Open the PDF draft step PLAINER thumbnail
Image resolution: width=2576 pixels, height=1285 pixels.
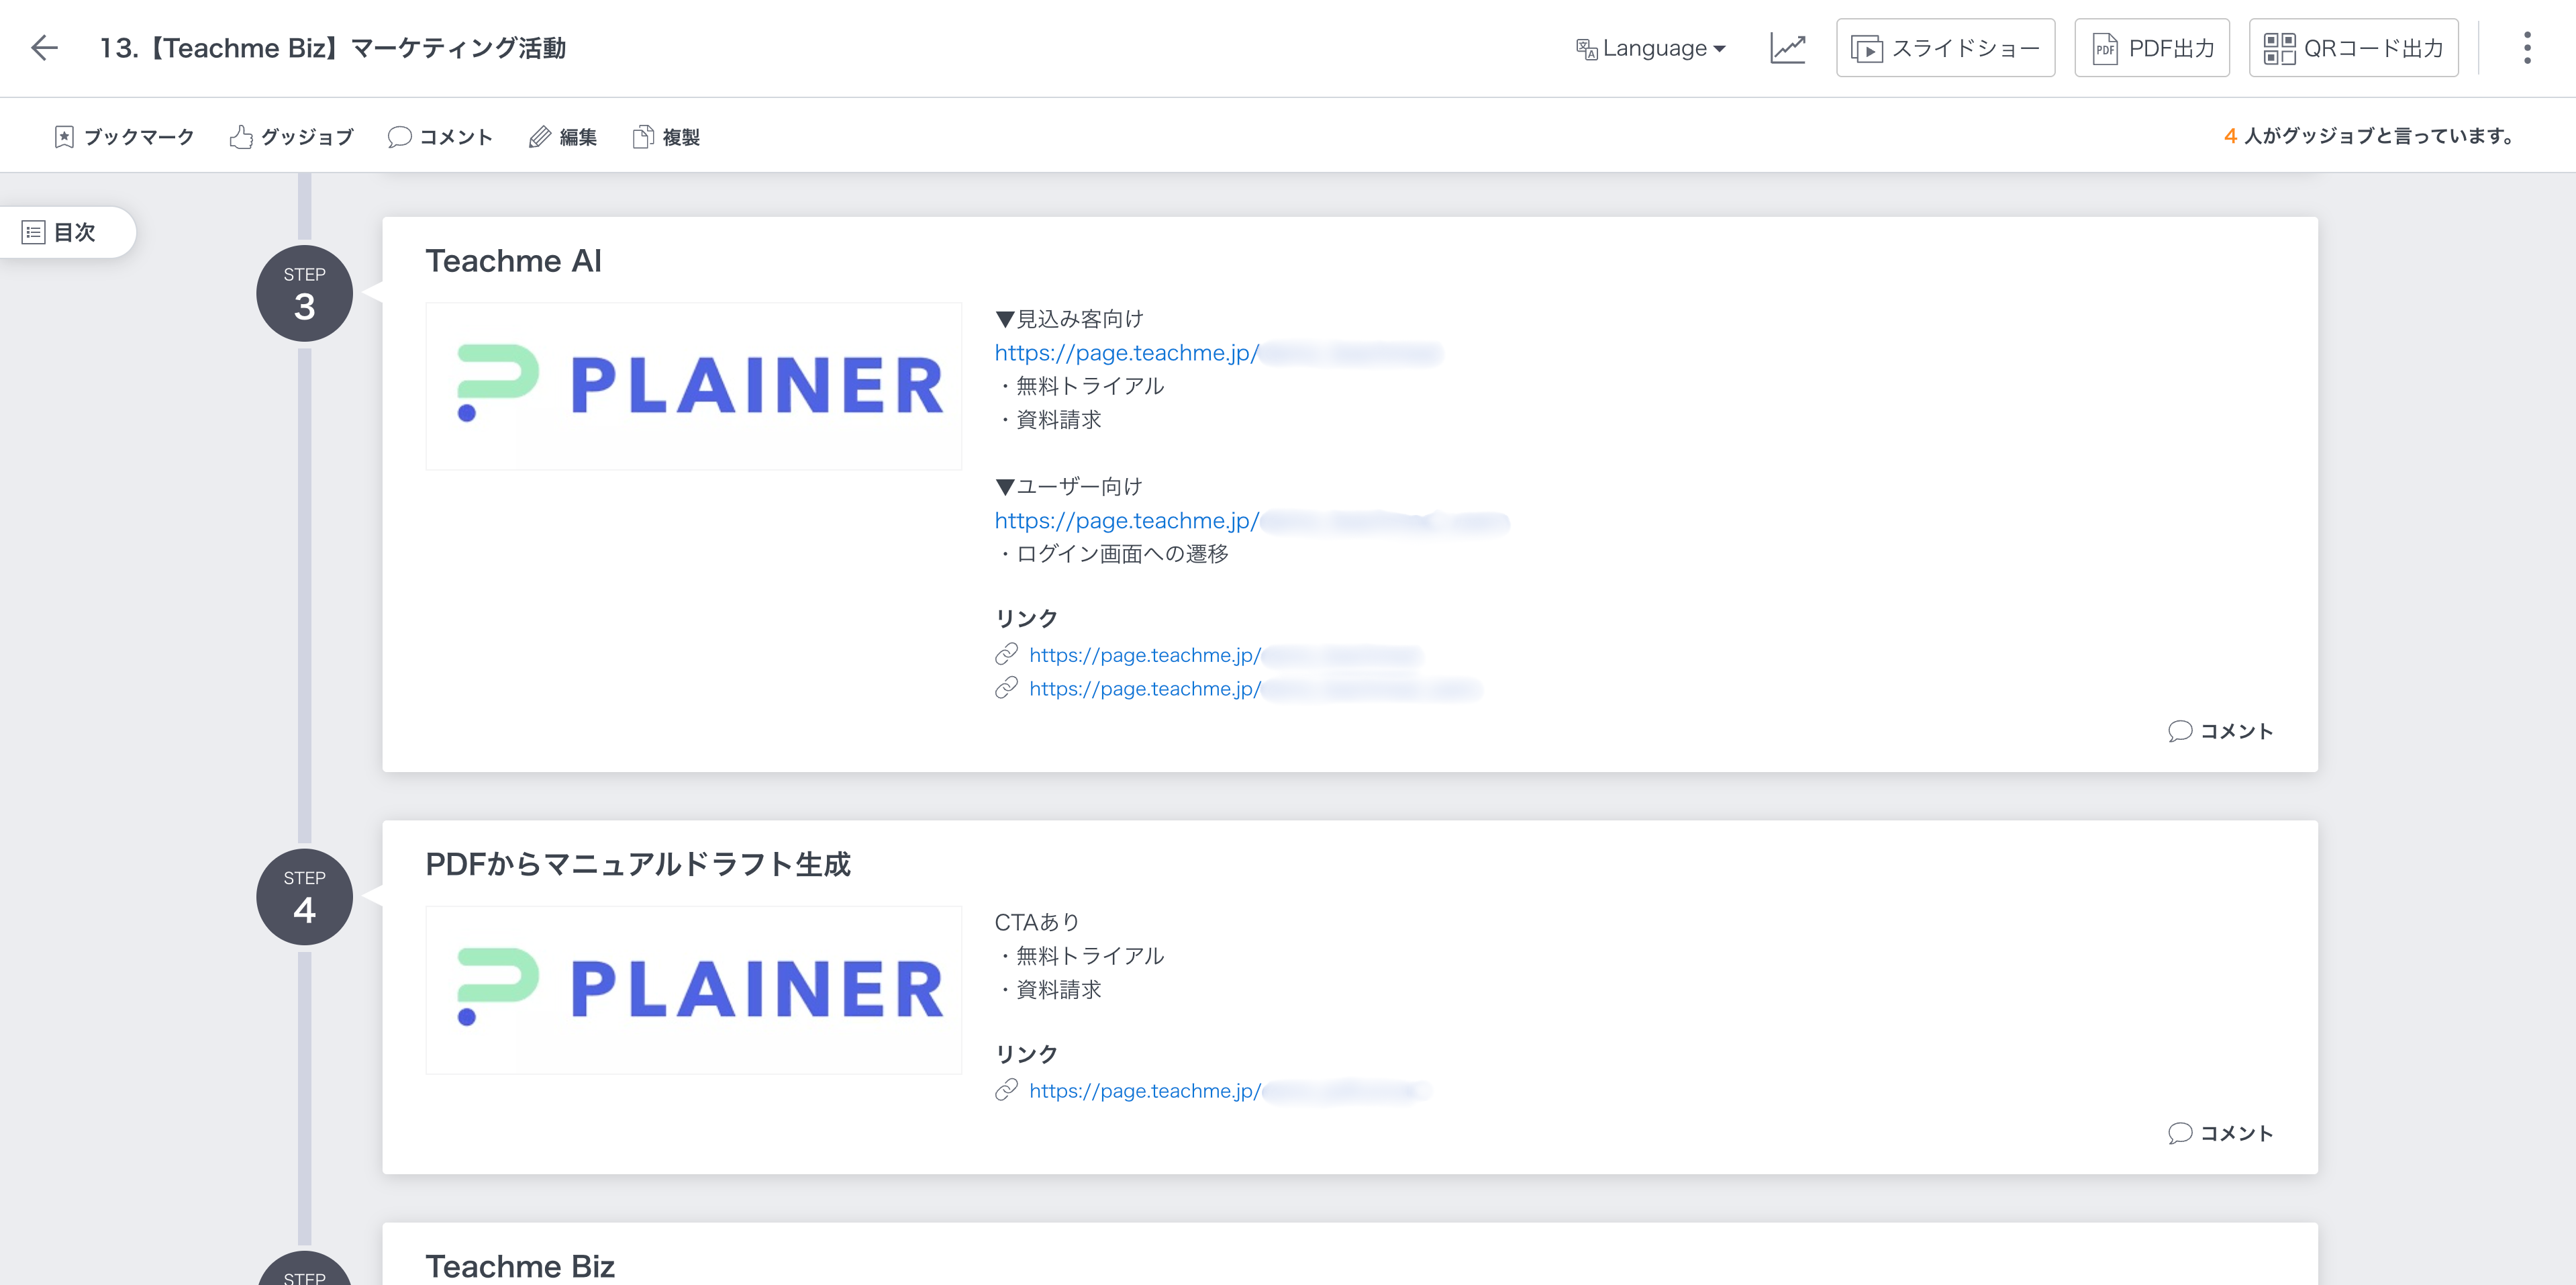(x=693, y=990)
